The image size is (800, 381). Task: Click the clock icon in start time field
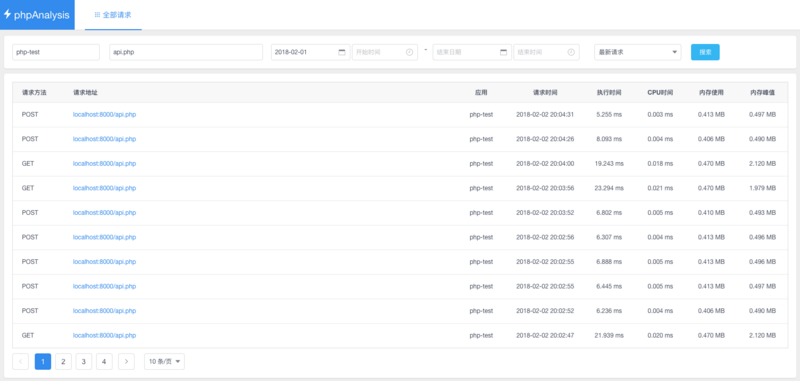(409, 52)
